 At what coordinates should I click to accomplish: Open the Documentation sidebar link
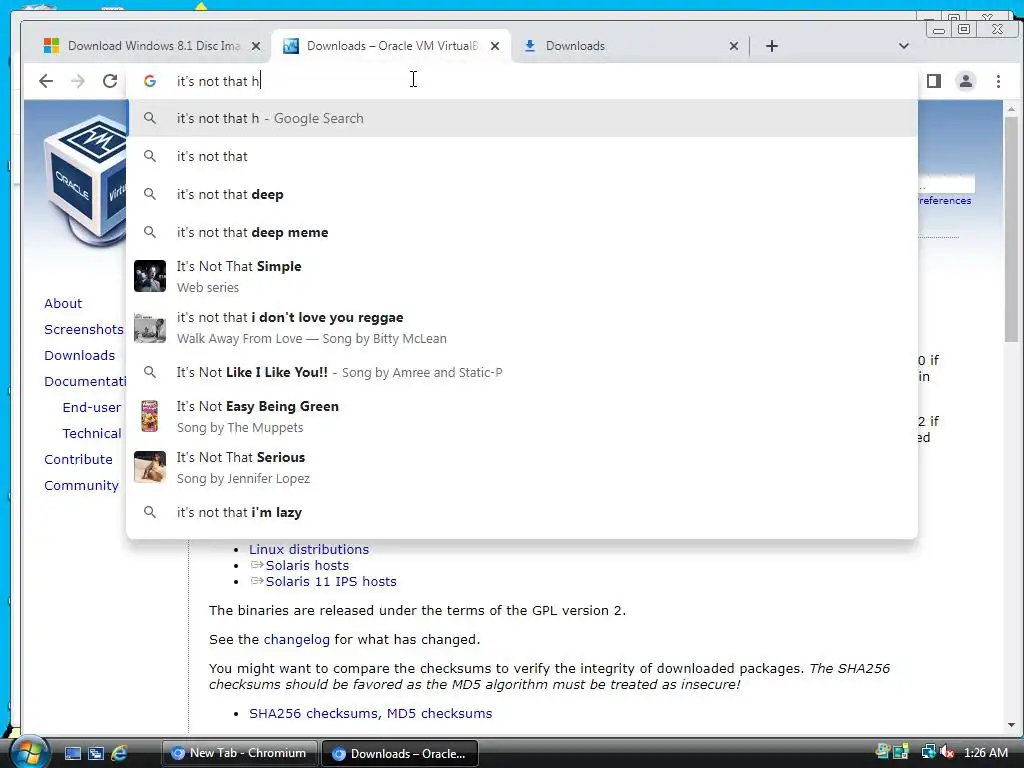pyautogui.click(x=85, y=381)
